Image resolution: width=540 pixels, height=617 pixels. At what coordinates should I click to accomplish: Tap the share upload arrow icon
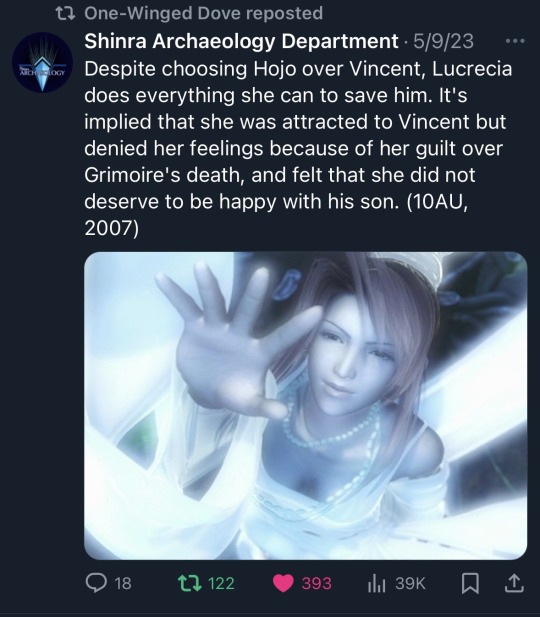pos(514,583)
